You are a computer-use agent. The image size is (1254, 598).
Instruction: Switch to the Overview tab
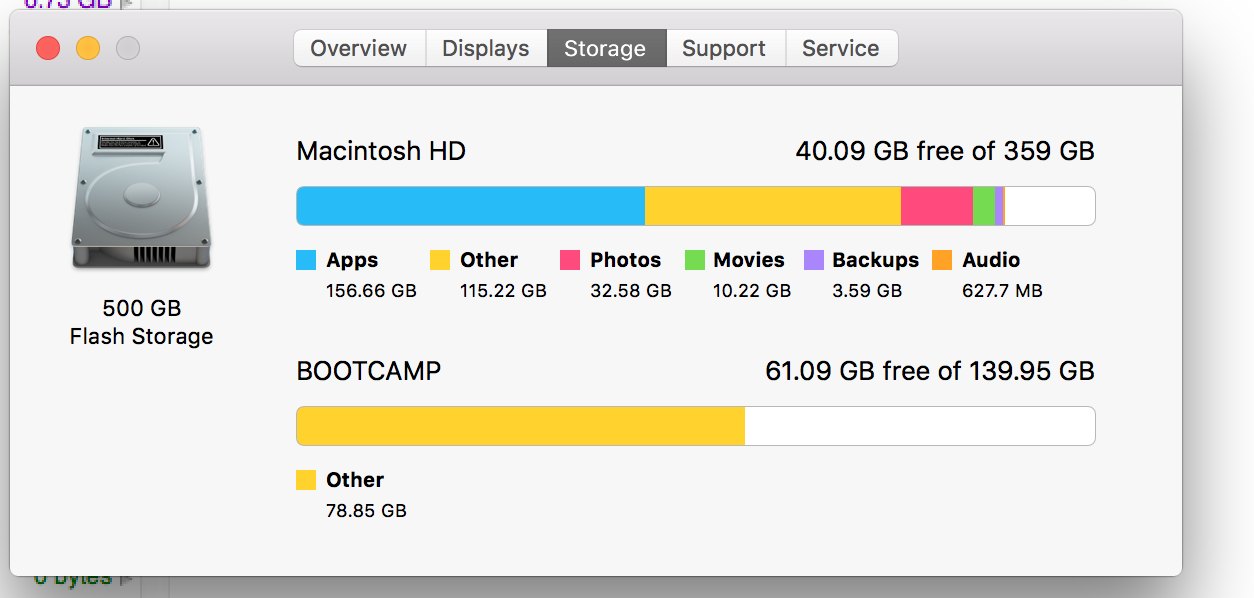coord(358,48)
